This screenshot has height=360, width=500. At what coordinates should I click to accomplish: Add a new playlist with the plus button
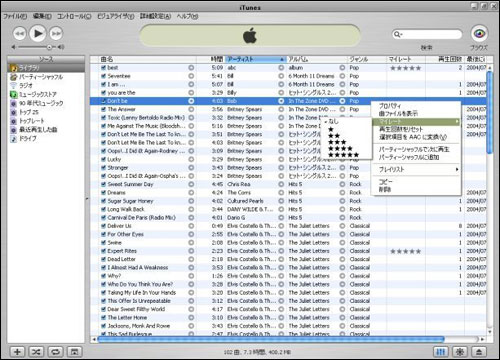click(17, 352)
